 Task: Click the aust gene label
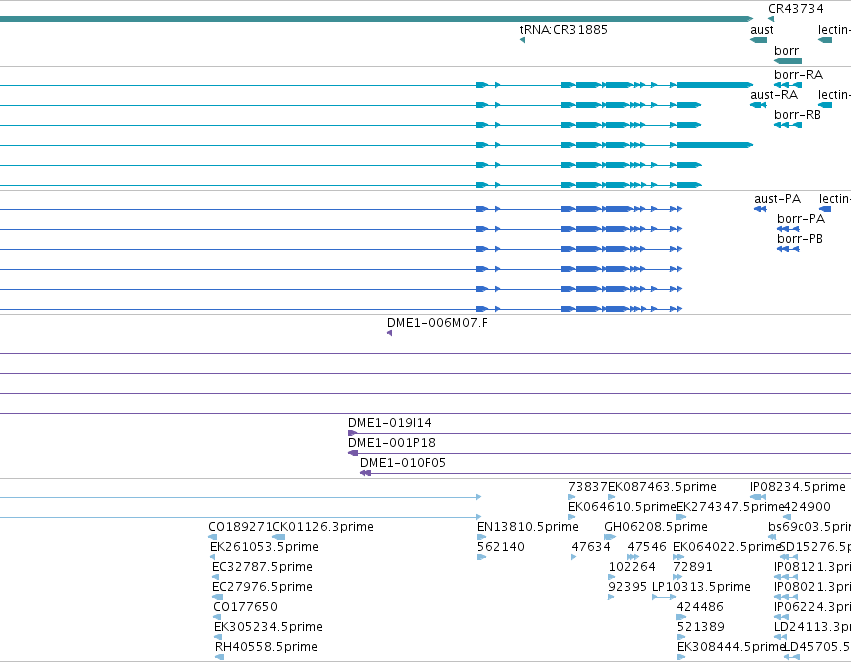tap(761, 30)
